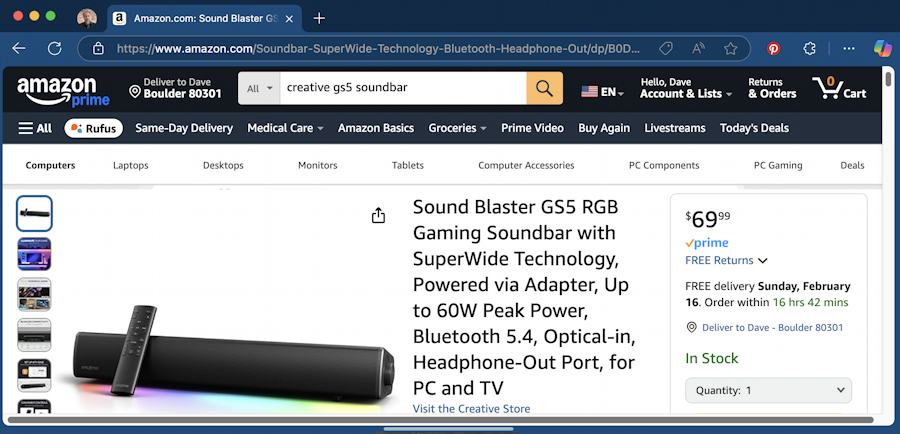Click the browser address URL
The width and height of the screenshot is (900, 434).
pos(378,49)
